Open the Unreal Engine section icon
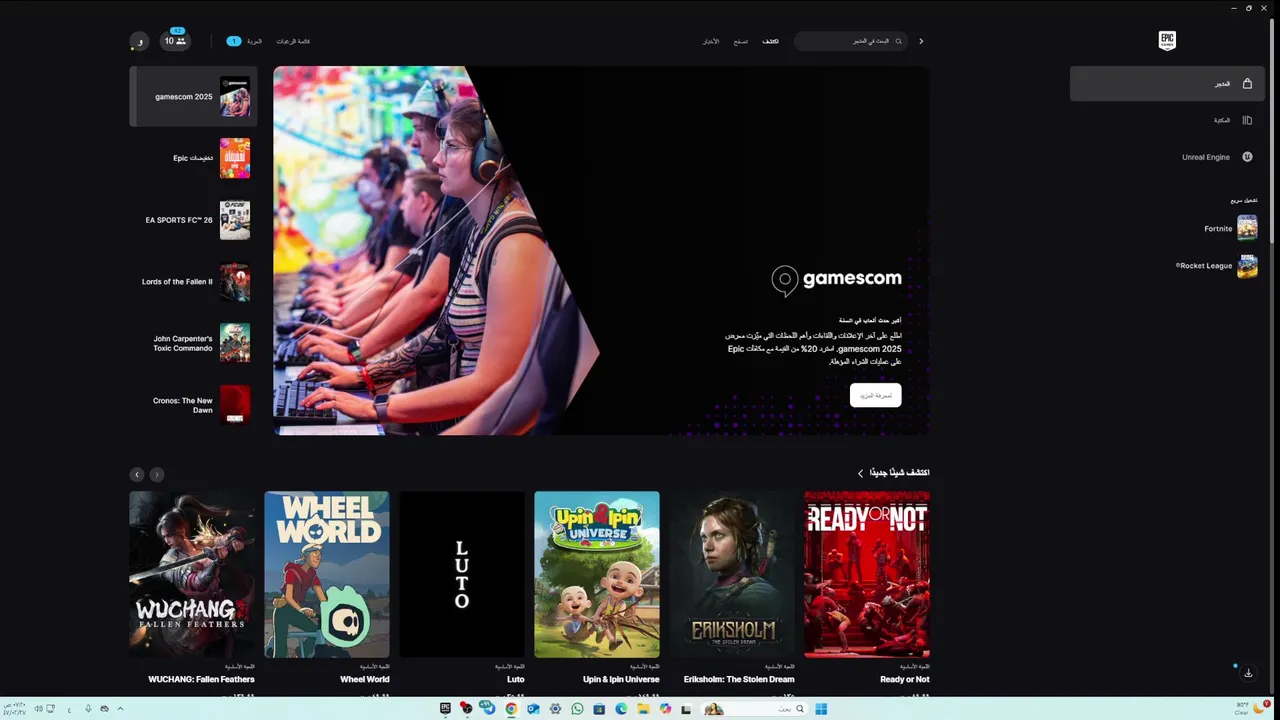The image size is (1280, 720). click(x=1247, y=157)
